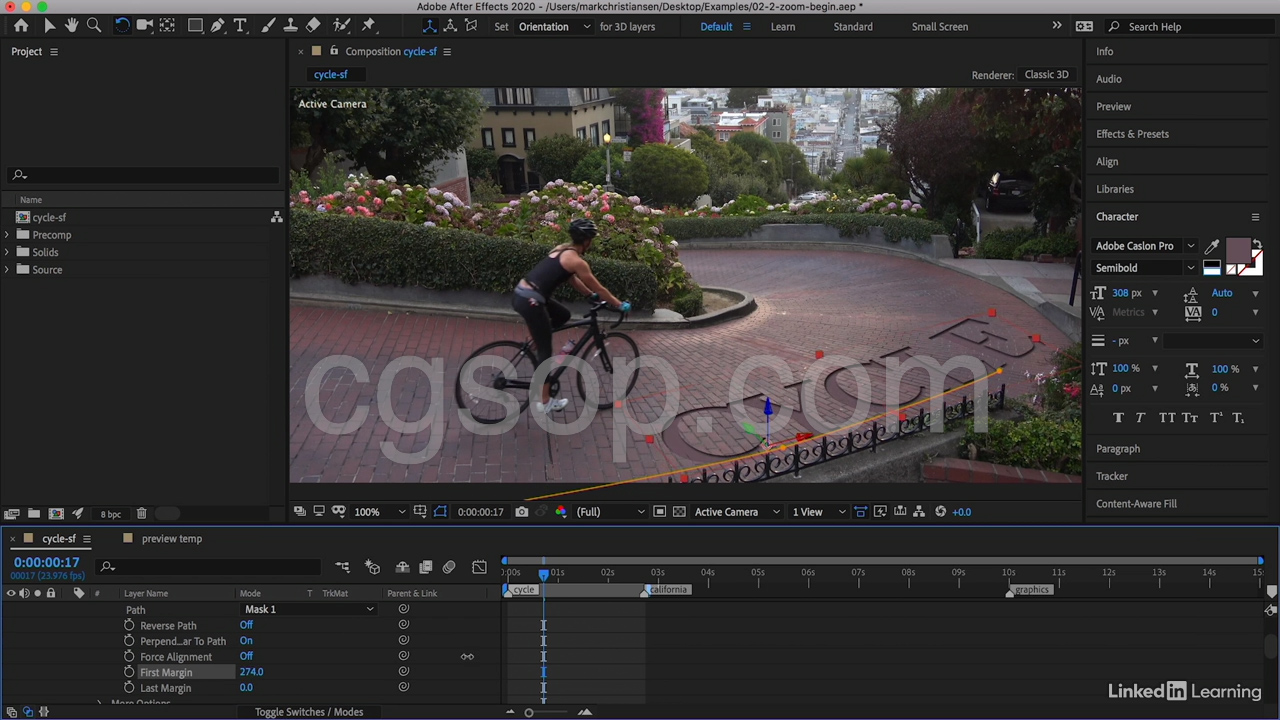
Task: Switch to the Default workspace
Action: (x=716, y=27)
